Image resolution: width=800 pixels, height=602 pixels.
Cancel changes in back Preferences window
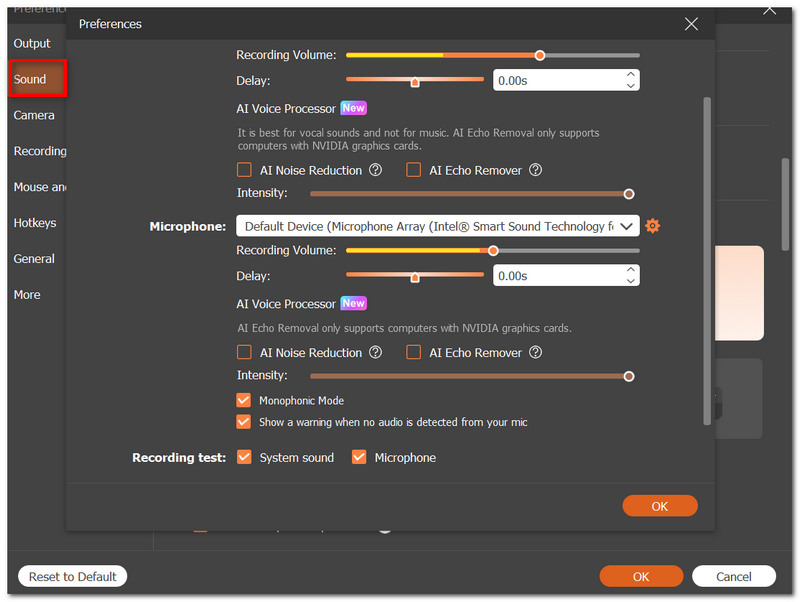tap(734, 576)
